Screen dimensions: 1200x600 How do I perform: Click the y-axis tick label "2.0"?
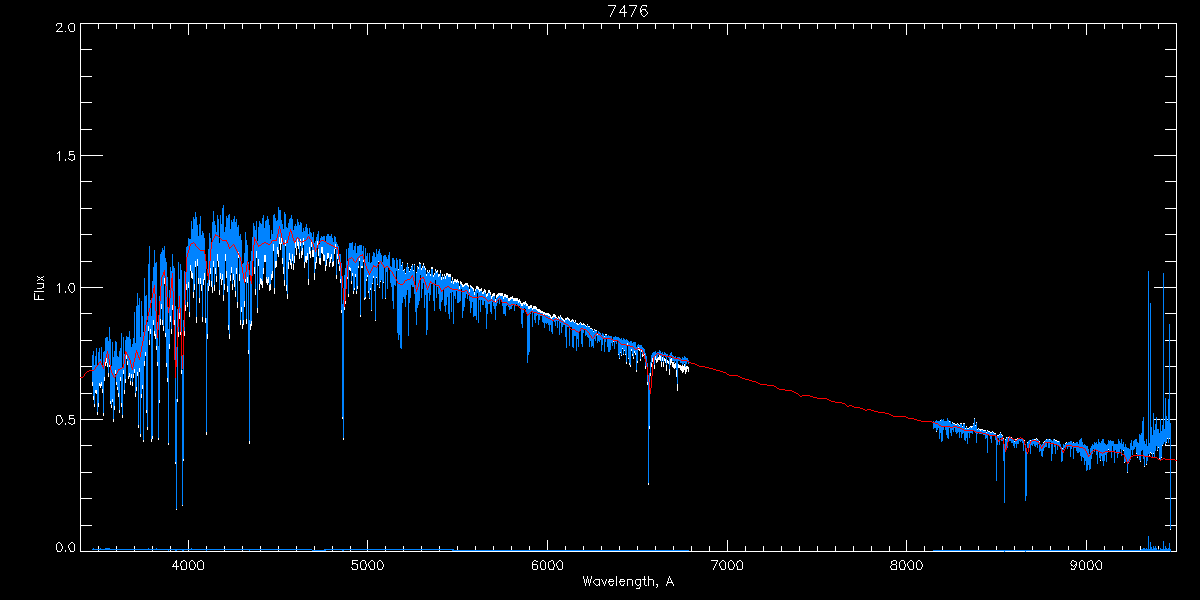tap(65, 27)
